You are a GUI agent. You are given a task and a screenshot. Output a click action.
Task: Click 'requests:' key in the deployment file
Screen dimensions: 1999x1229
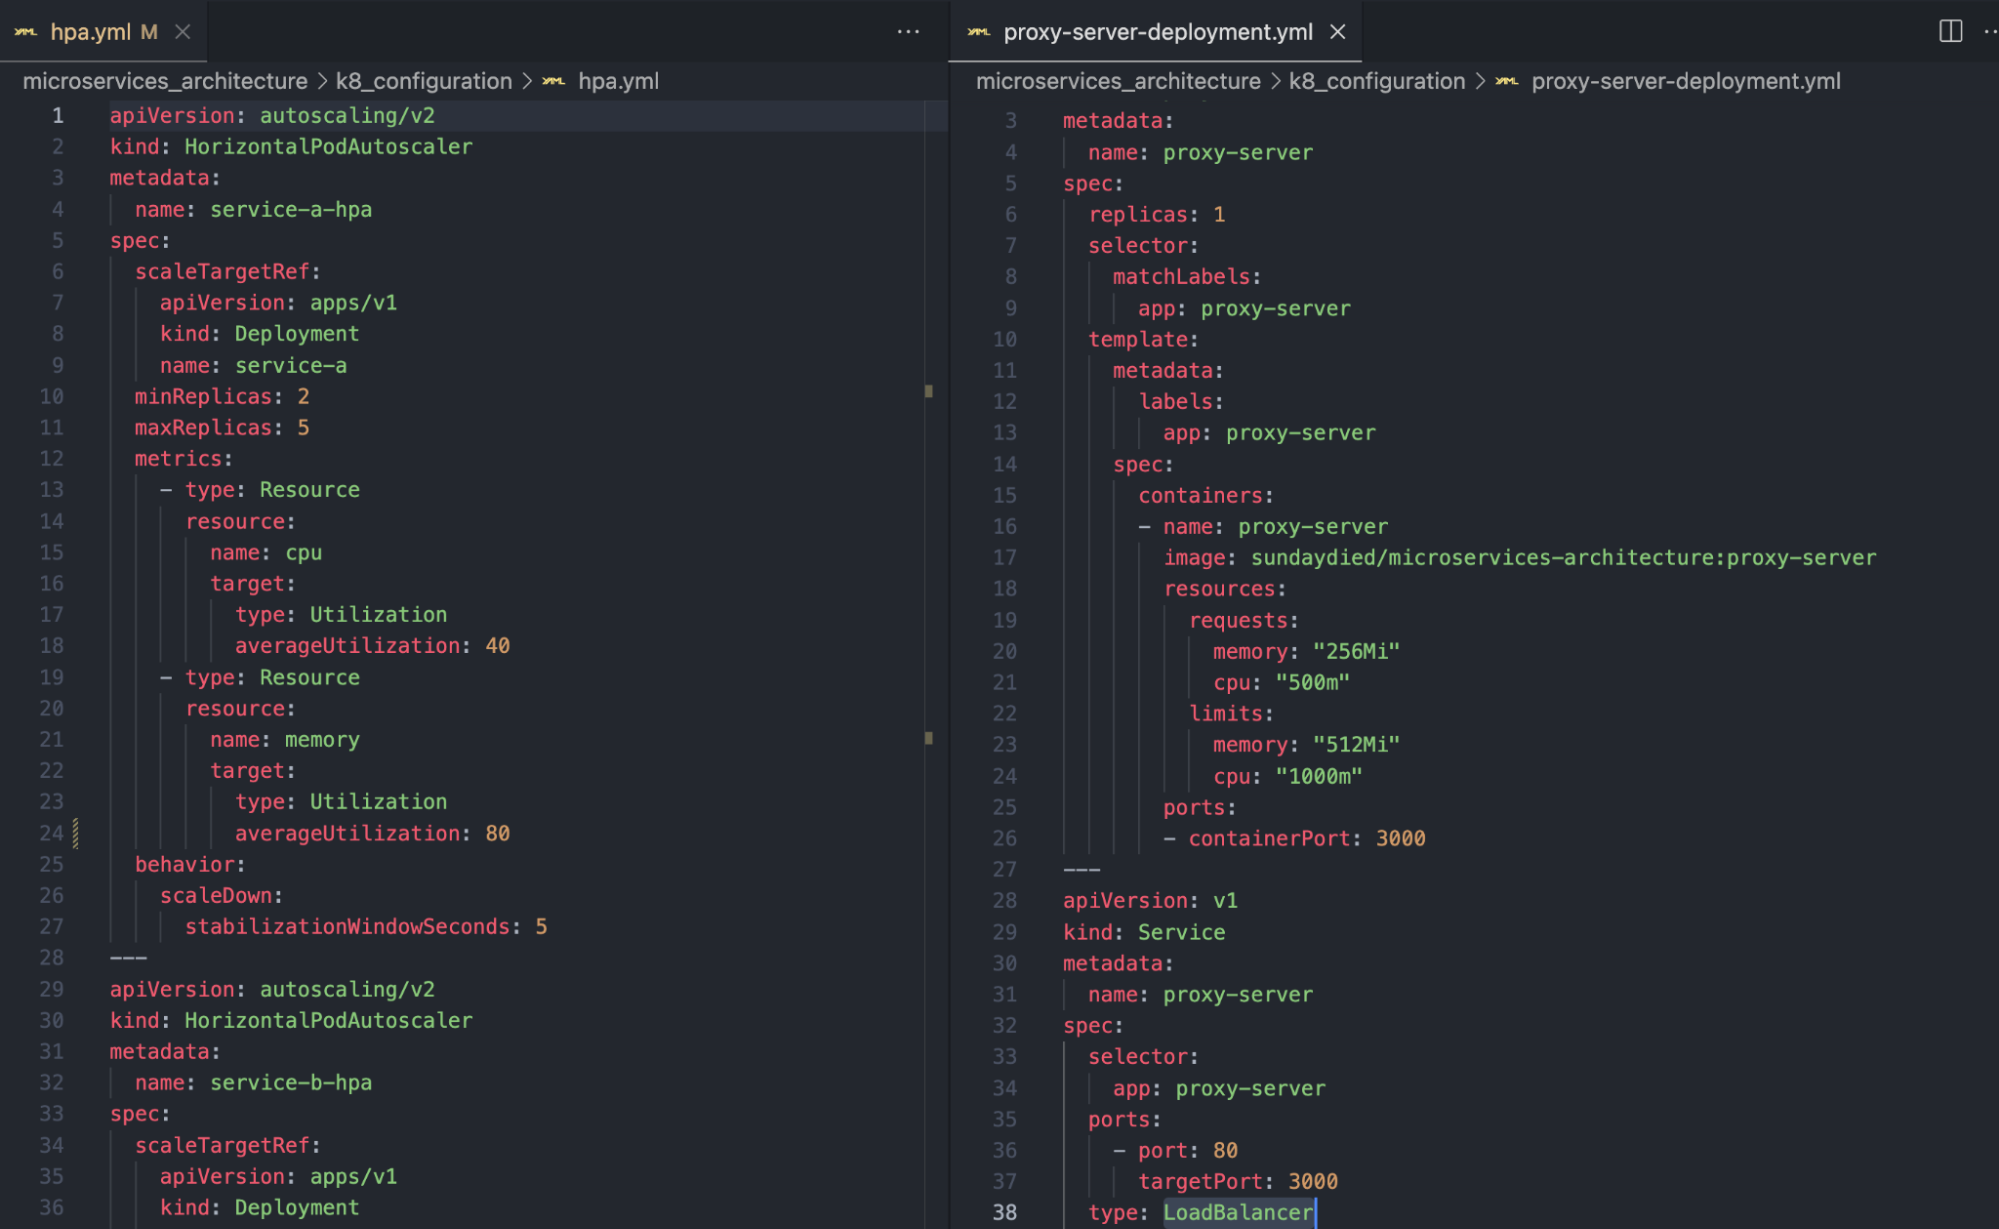[x=1244, y=620]
